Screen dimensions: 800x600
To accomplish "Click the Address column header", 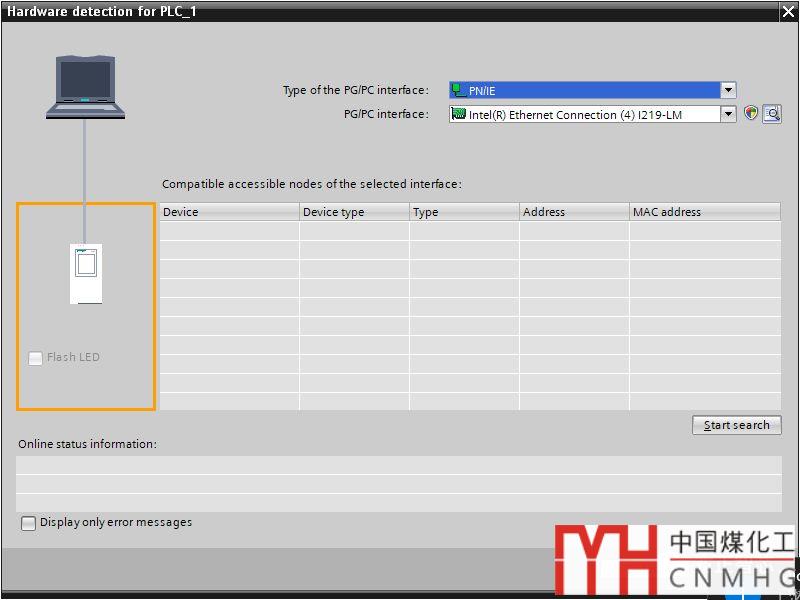I will tap(574, 212).
